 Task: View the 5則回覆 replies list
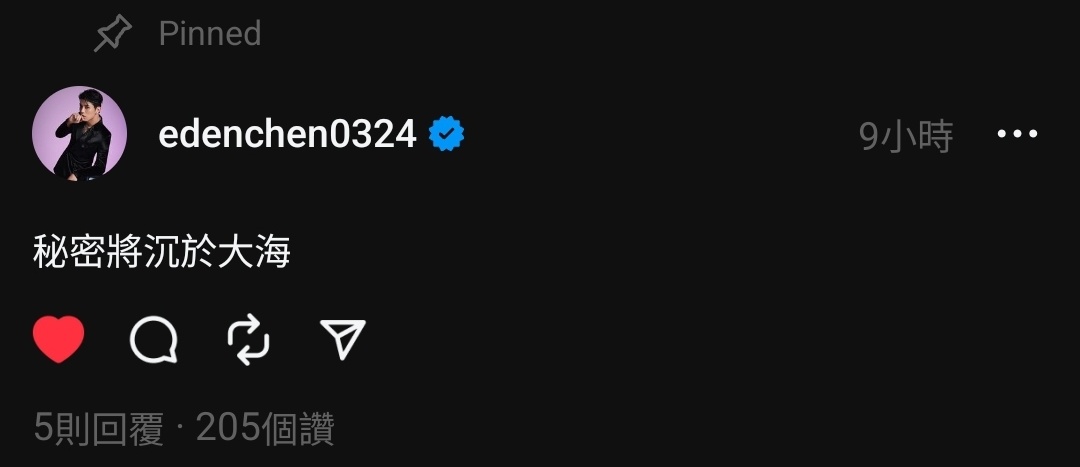tap(98, 429)
